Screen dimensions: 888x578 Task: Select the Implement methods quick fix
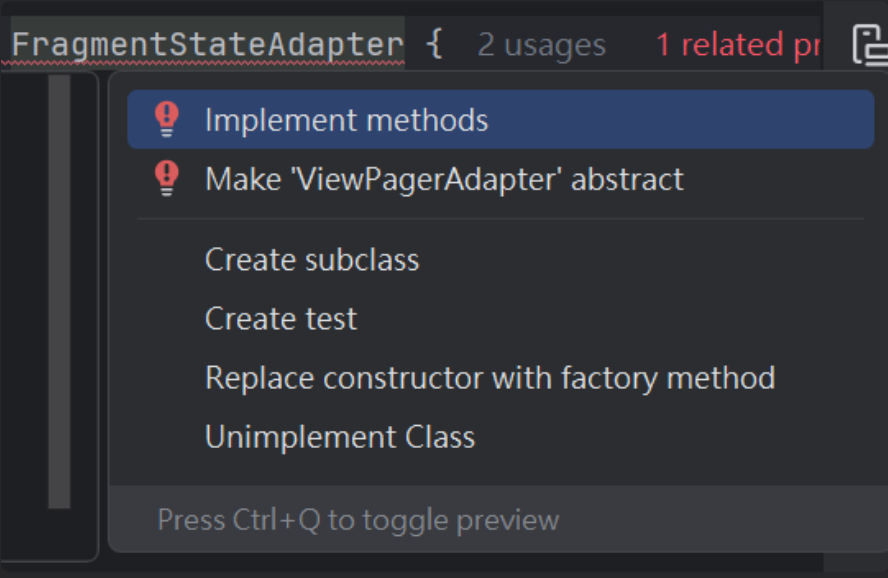[501, 119]
